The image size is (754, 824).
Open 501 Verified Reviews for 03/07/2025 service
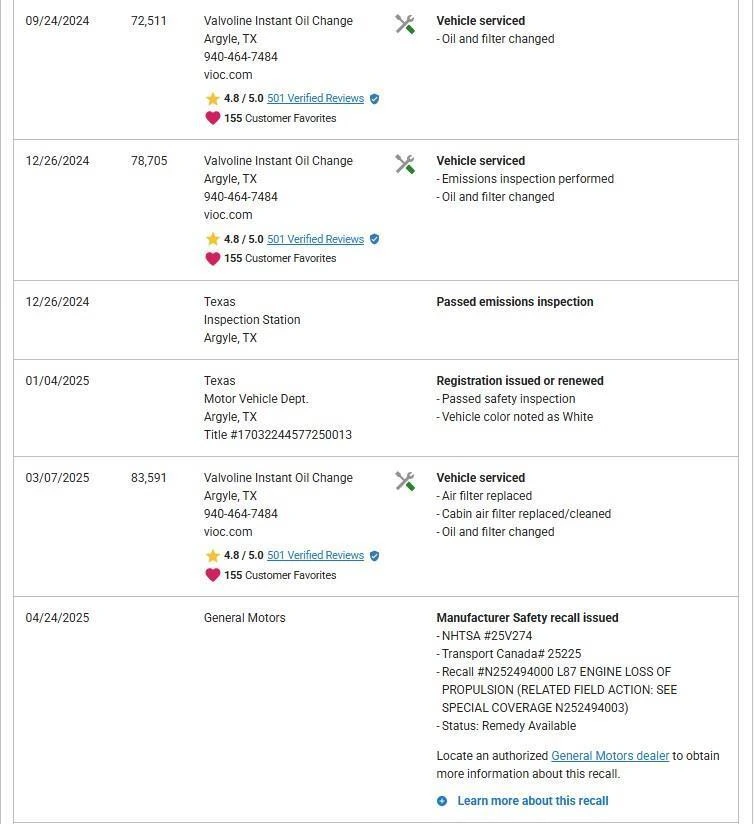(315, 556)
